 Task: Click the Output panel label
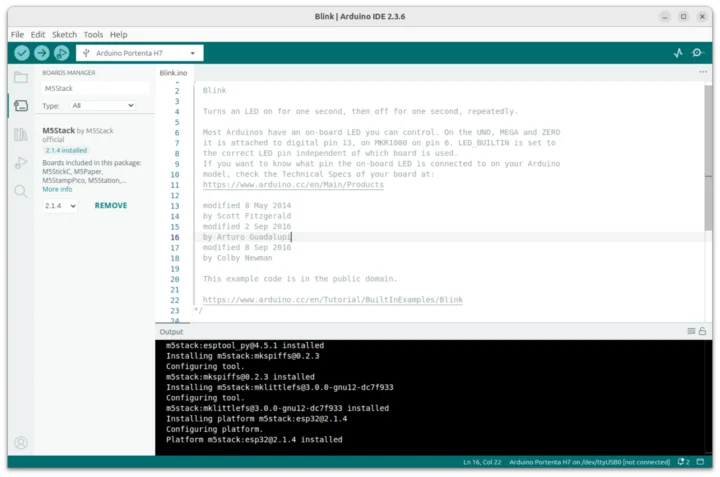(x=171, y=331)
